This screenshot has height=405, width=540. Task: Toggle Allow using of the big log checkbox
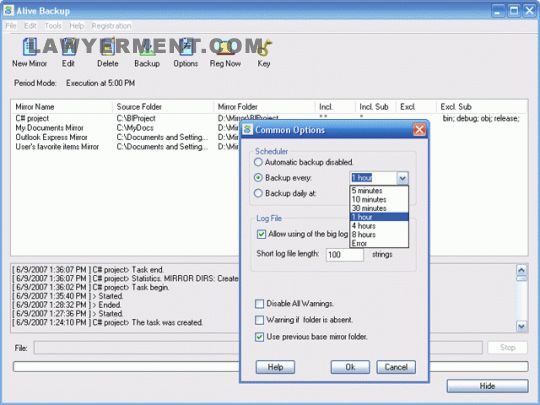261,234
